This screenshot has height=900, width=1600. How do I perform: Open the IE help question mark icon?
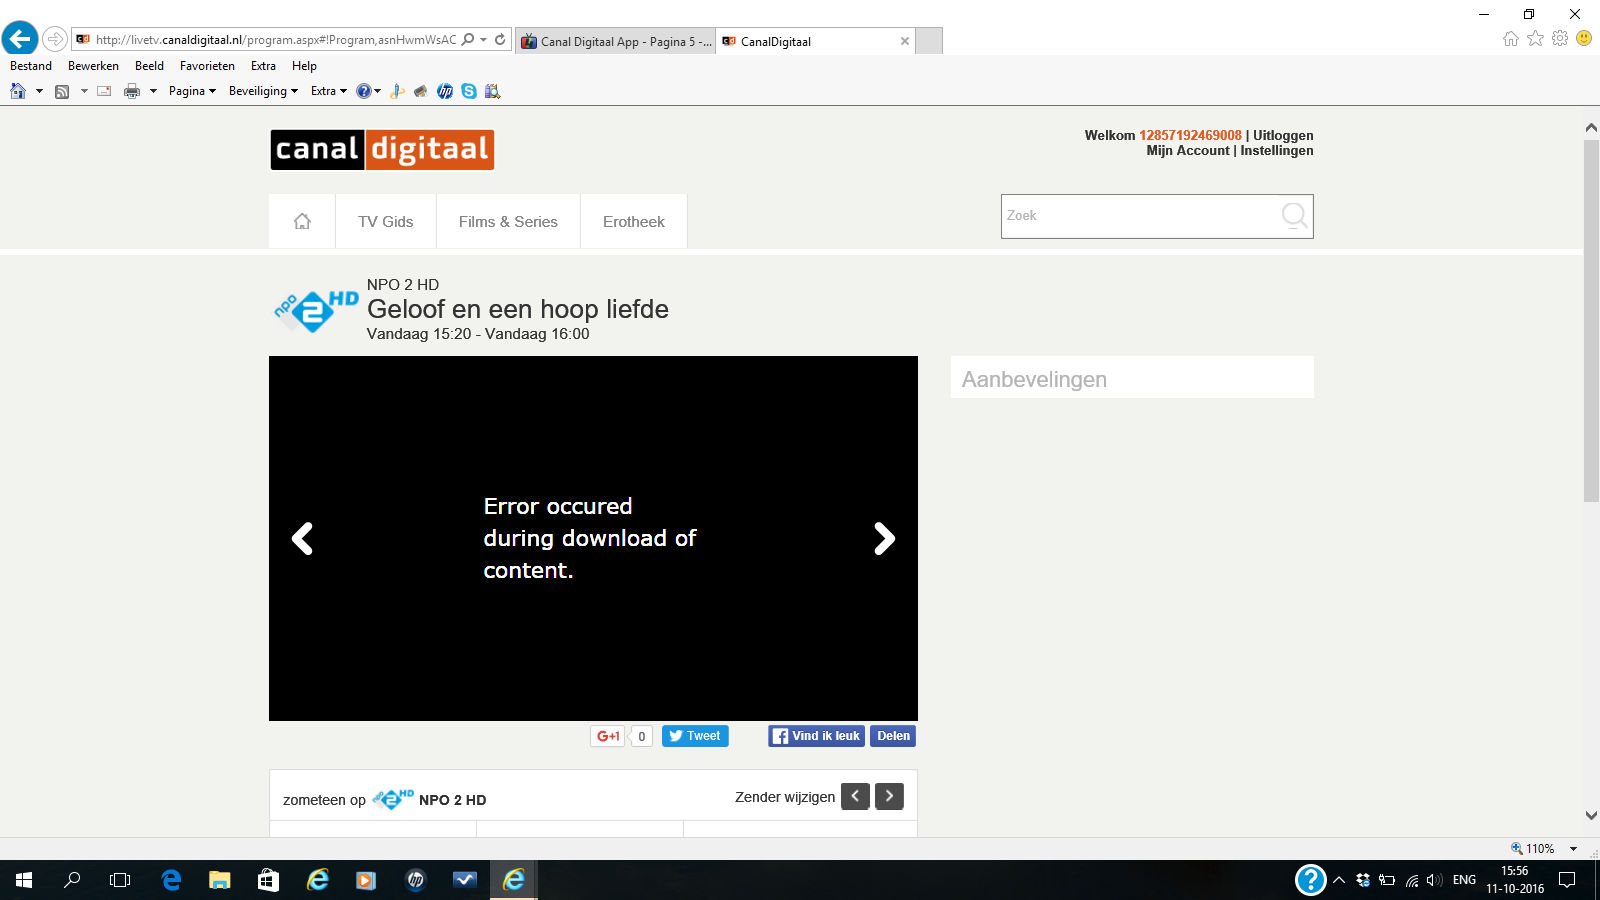point(364,91)
